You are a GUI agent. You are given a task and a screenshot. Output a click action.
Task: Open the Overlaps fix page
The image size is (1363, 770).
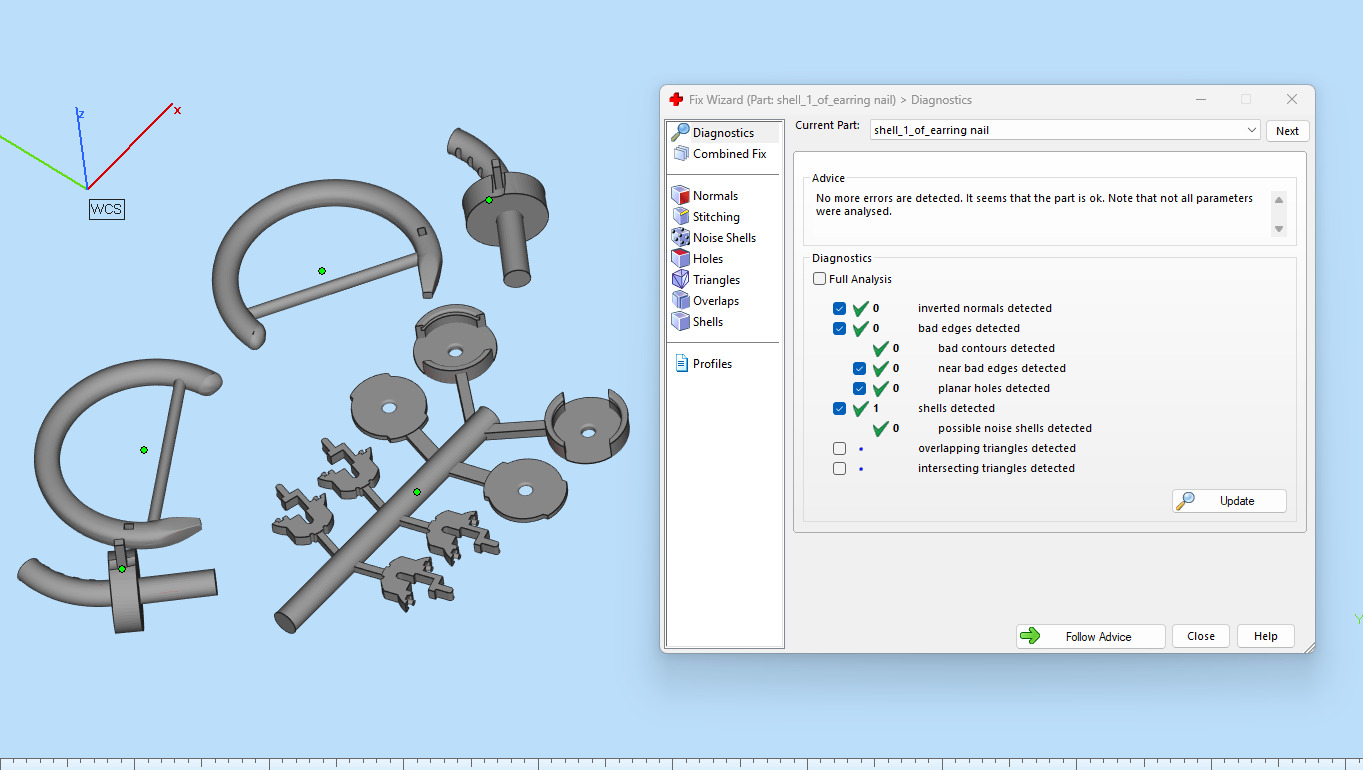pyautogui.click(x=705, y=301)
